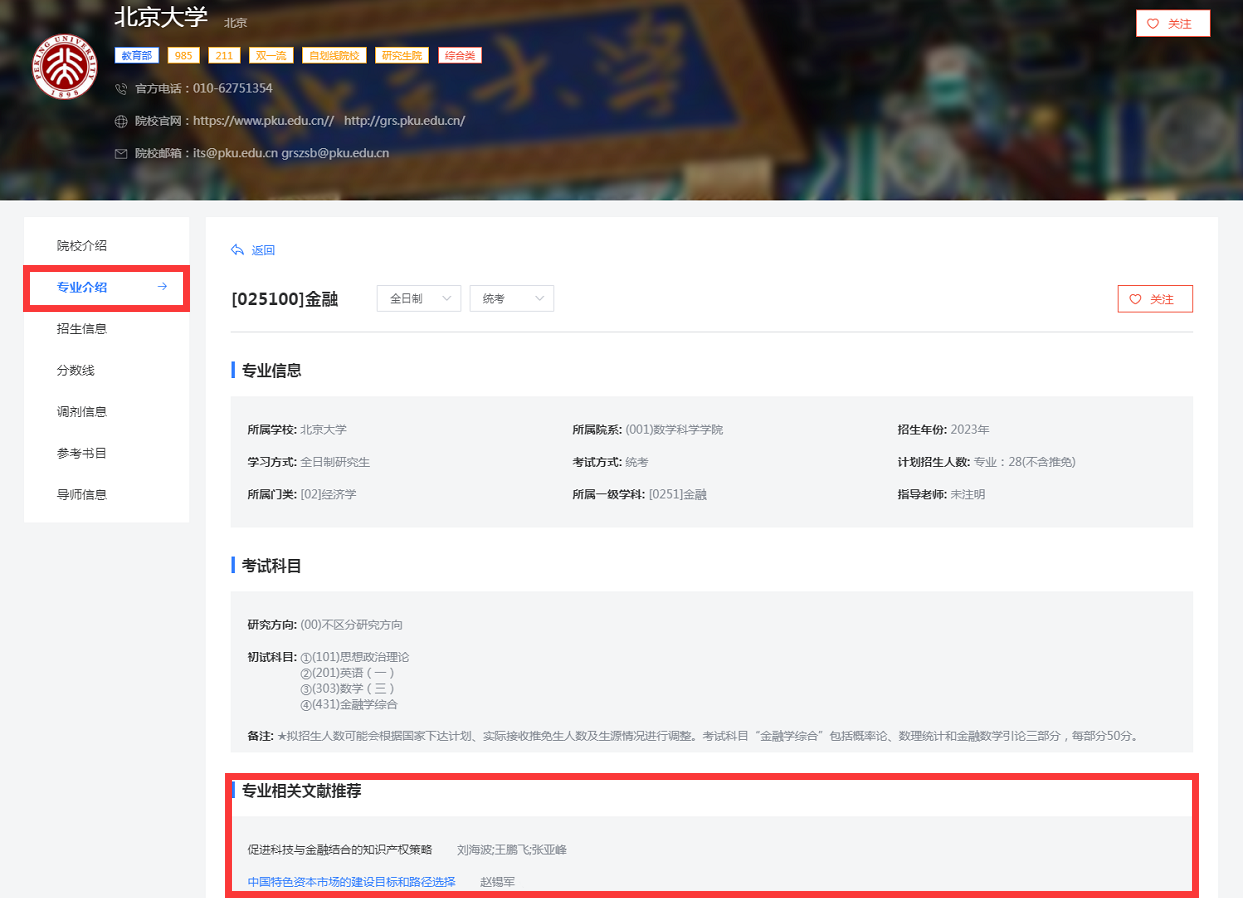Screen dimensions: 1244x898
Task: Click the 专业信息 section heading
Action: (272, 371)
